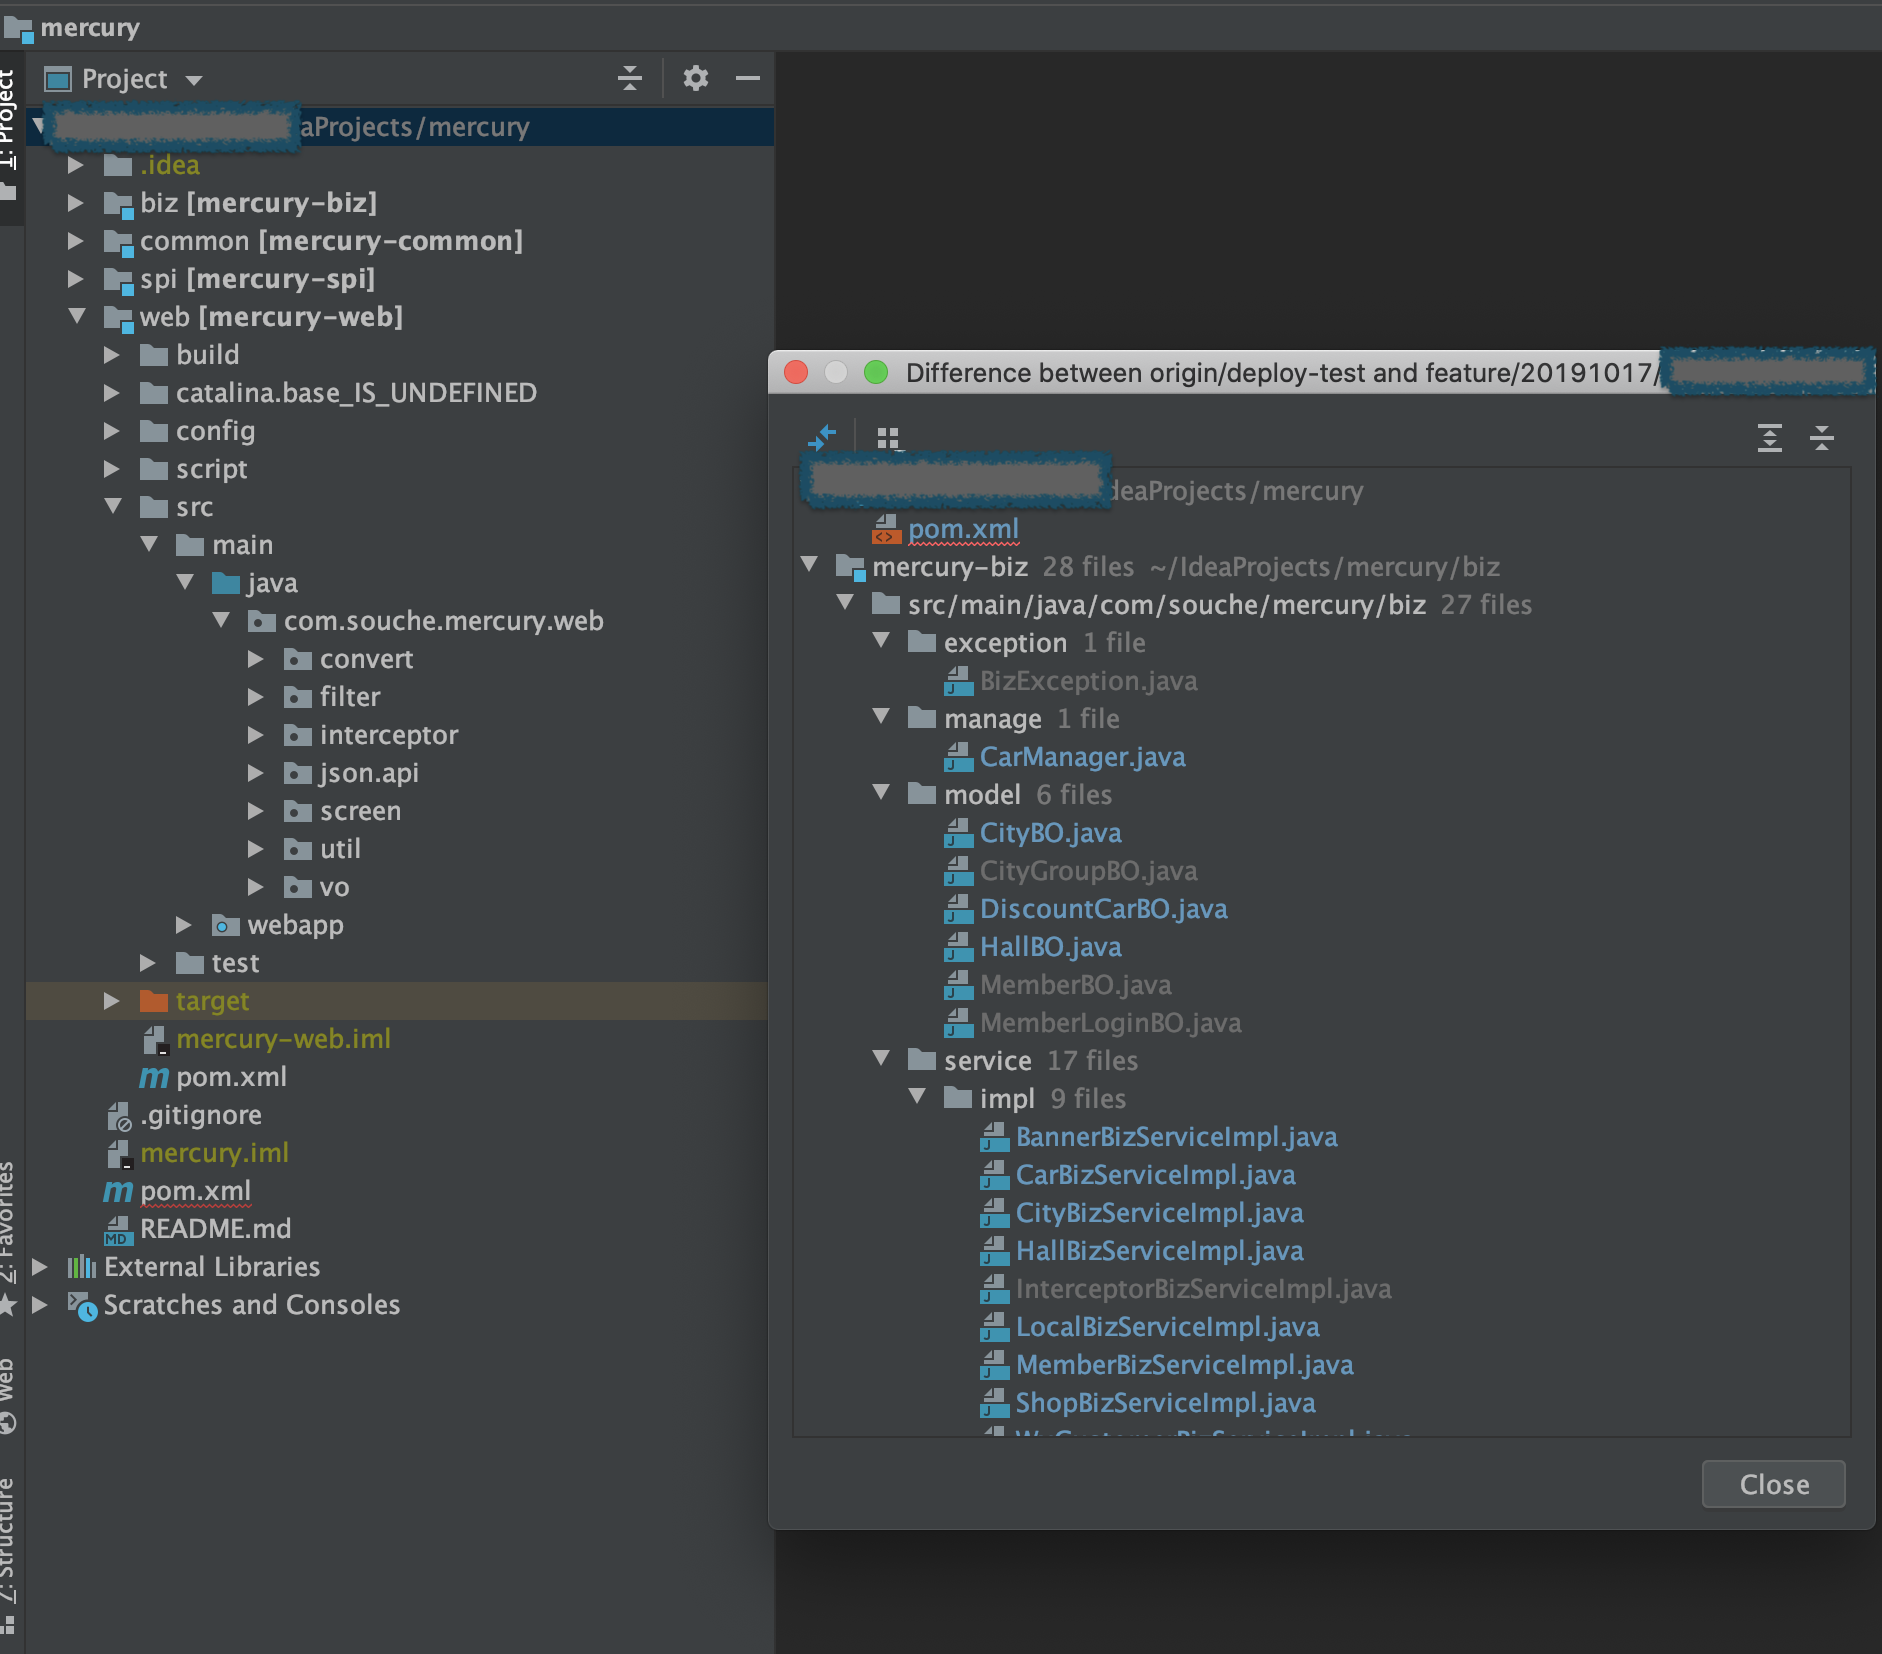Collapse the src folder in Project tree

point(113,507)
